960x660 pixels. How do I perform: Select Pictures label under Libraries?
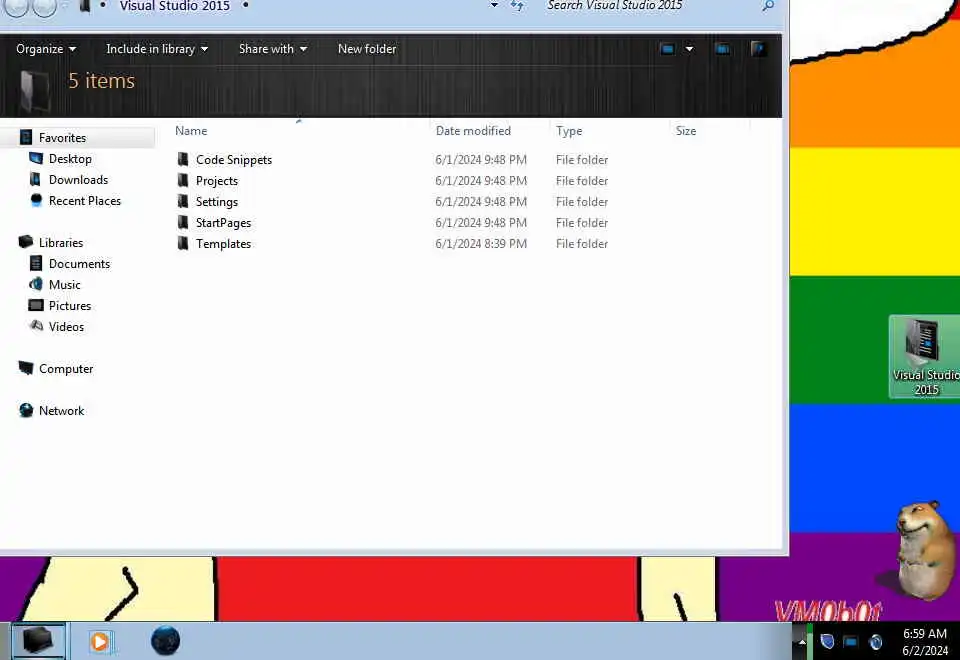coord(70,305)
